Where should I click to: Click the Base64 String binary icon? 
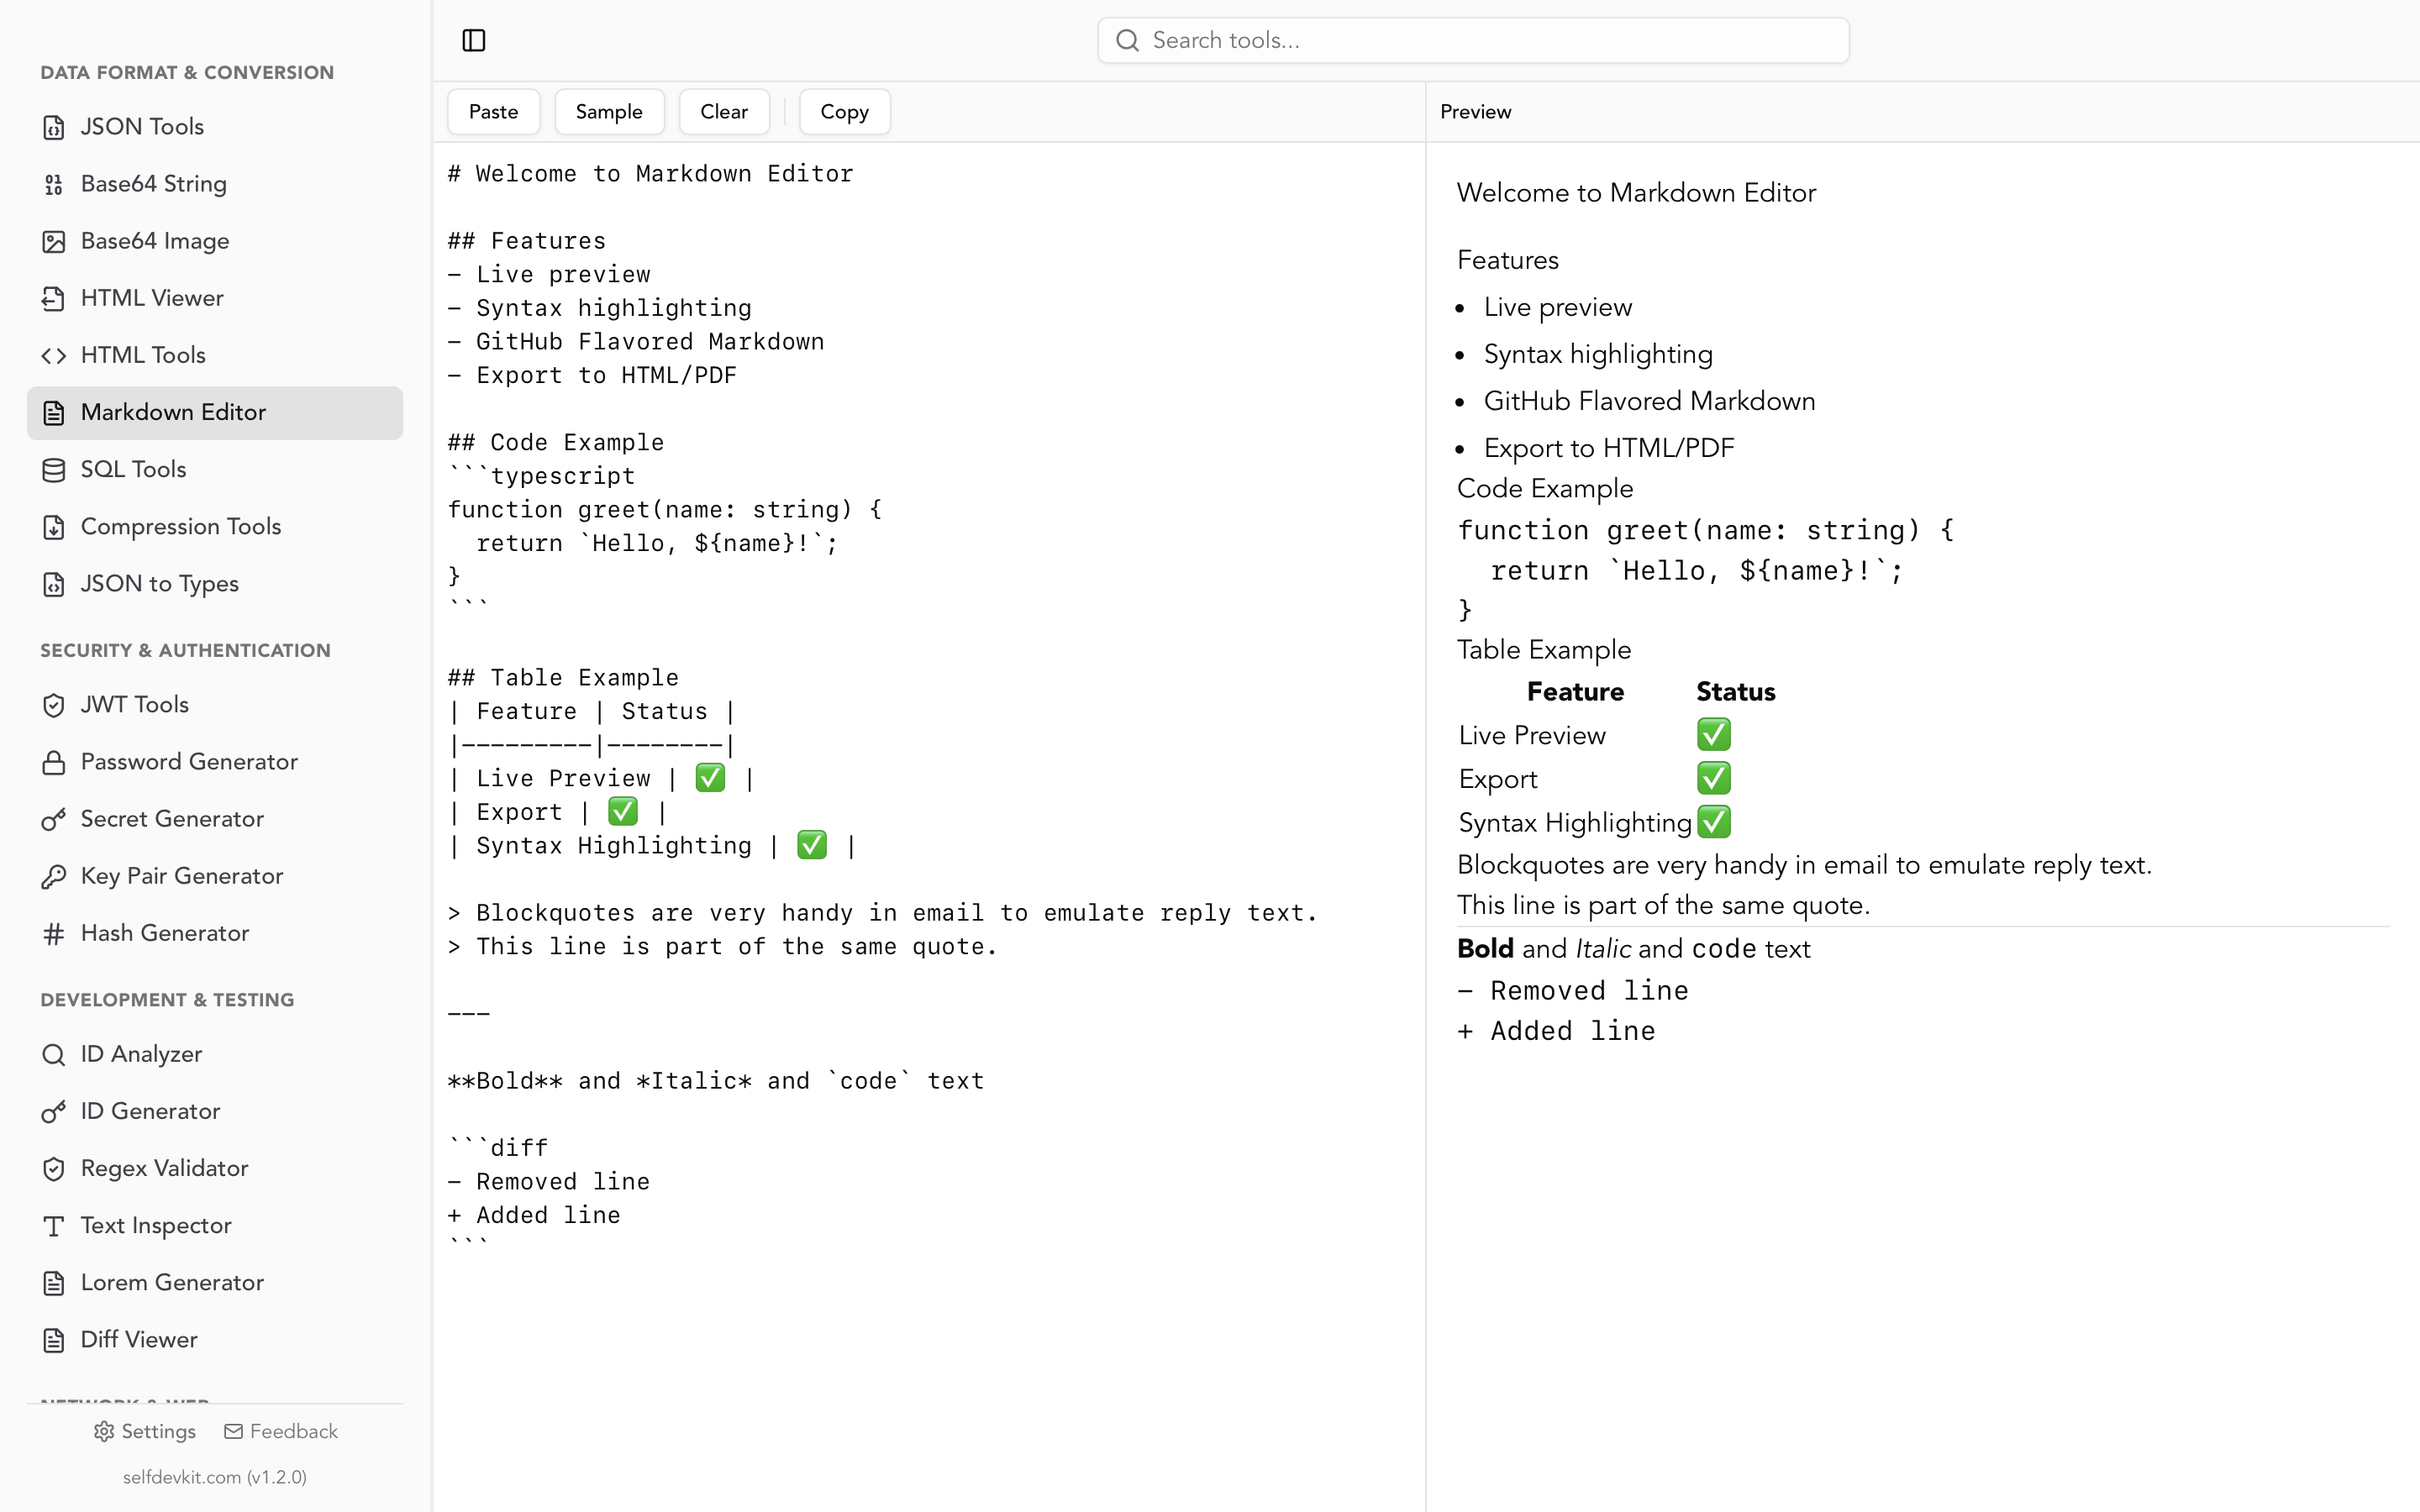coord(54,184)
